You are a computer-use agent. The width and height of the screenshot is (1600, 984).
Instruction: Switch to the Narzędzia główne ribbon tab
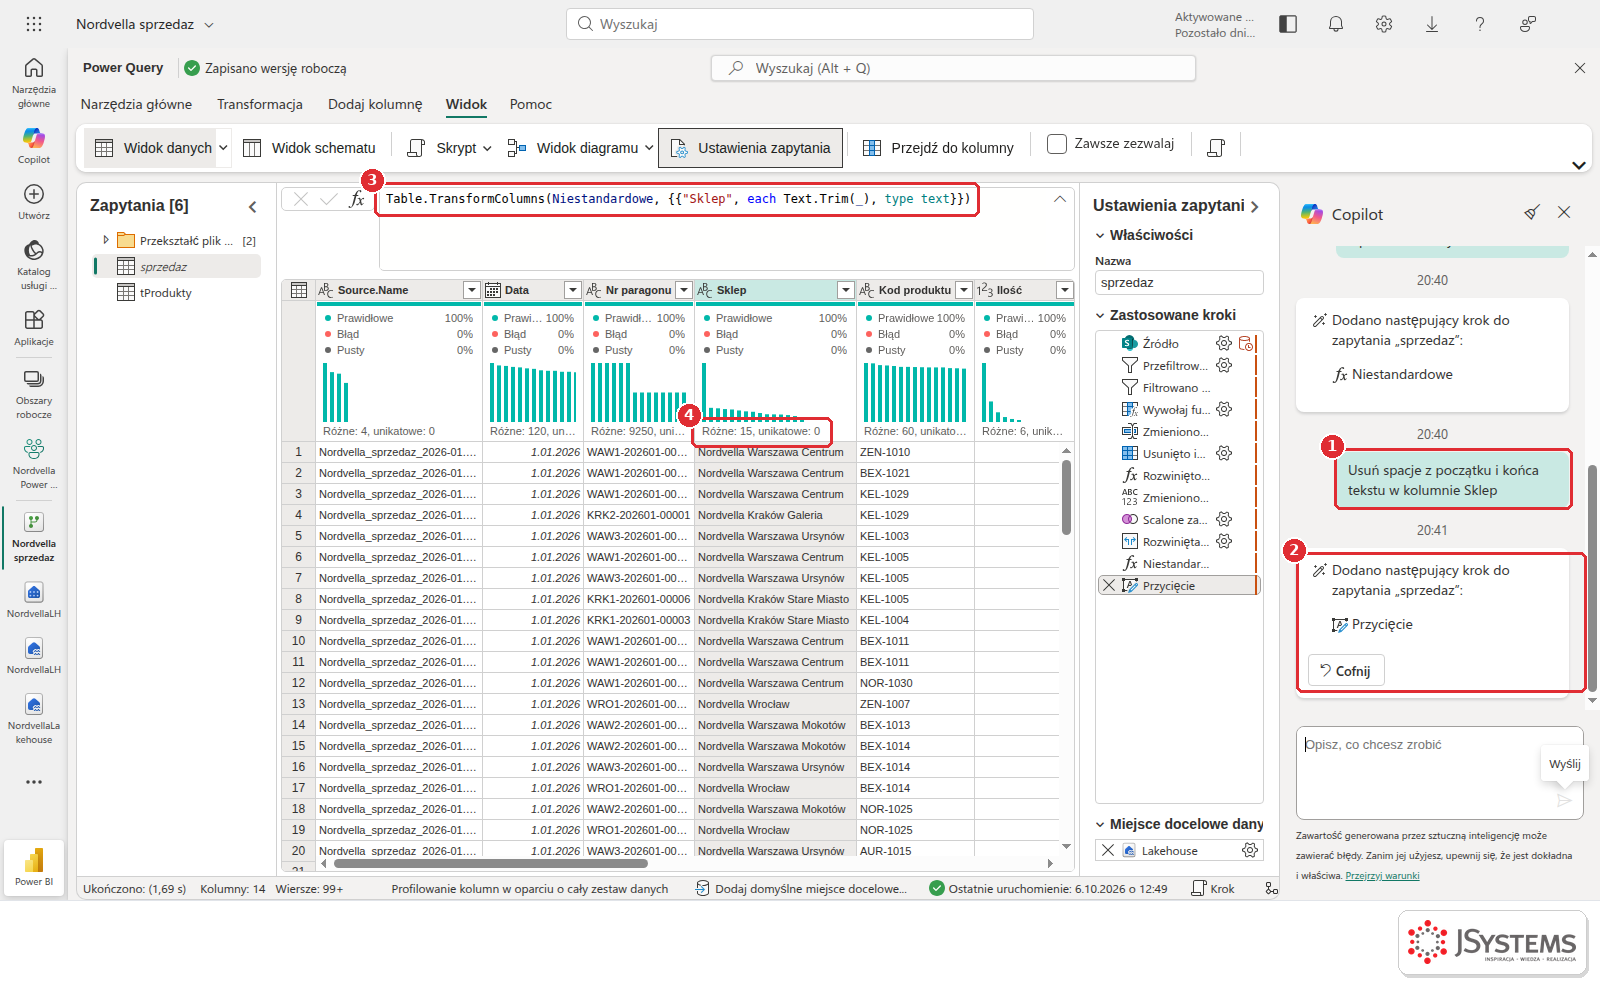point(136,104)
